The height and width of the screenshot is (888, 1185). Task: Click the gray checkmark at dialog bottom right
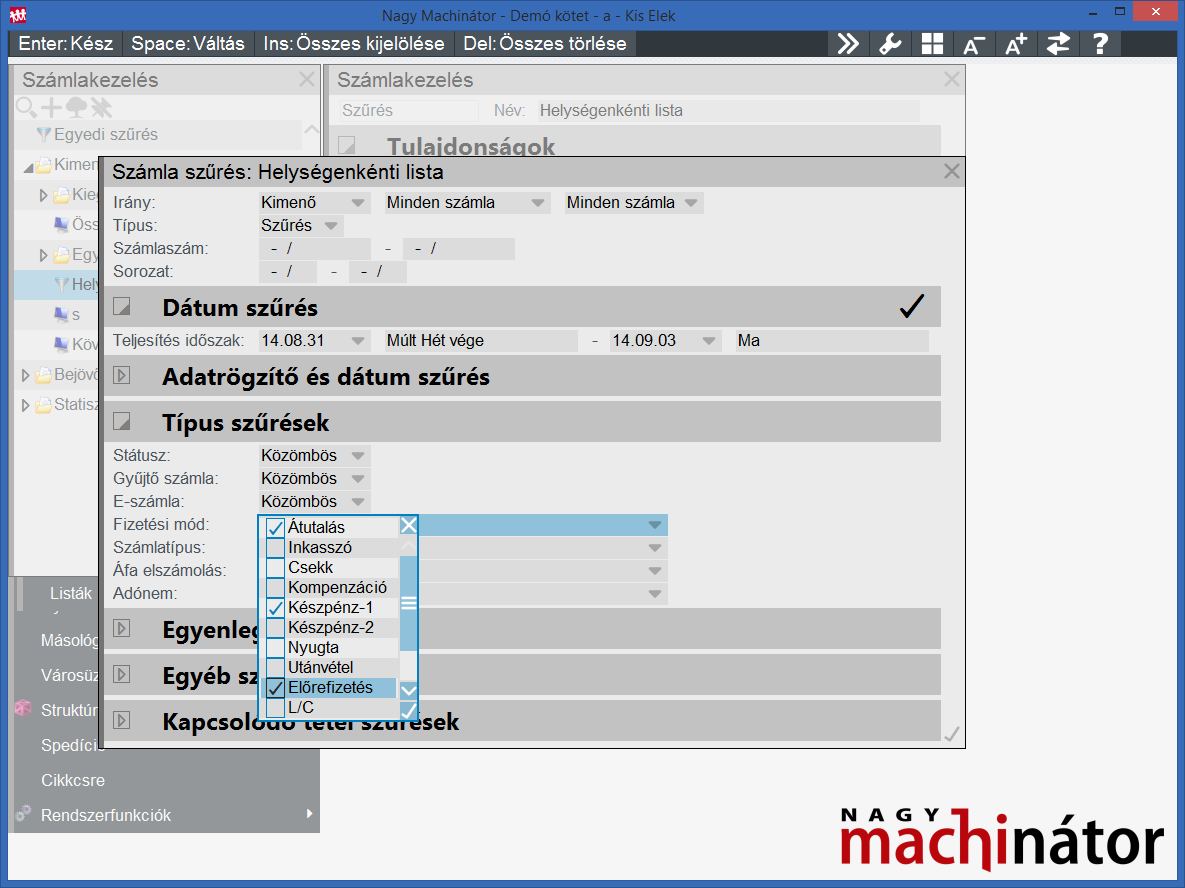951,733
